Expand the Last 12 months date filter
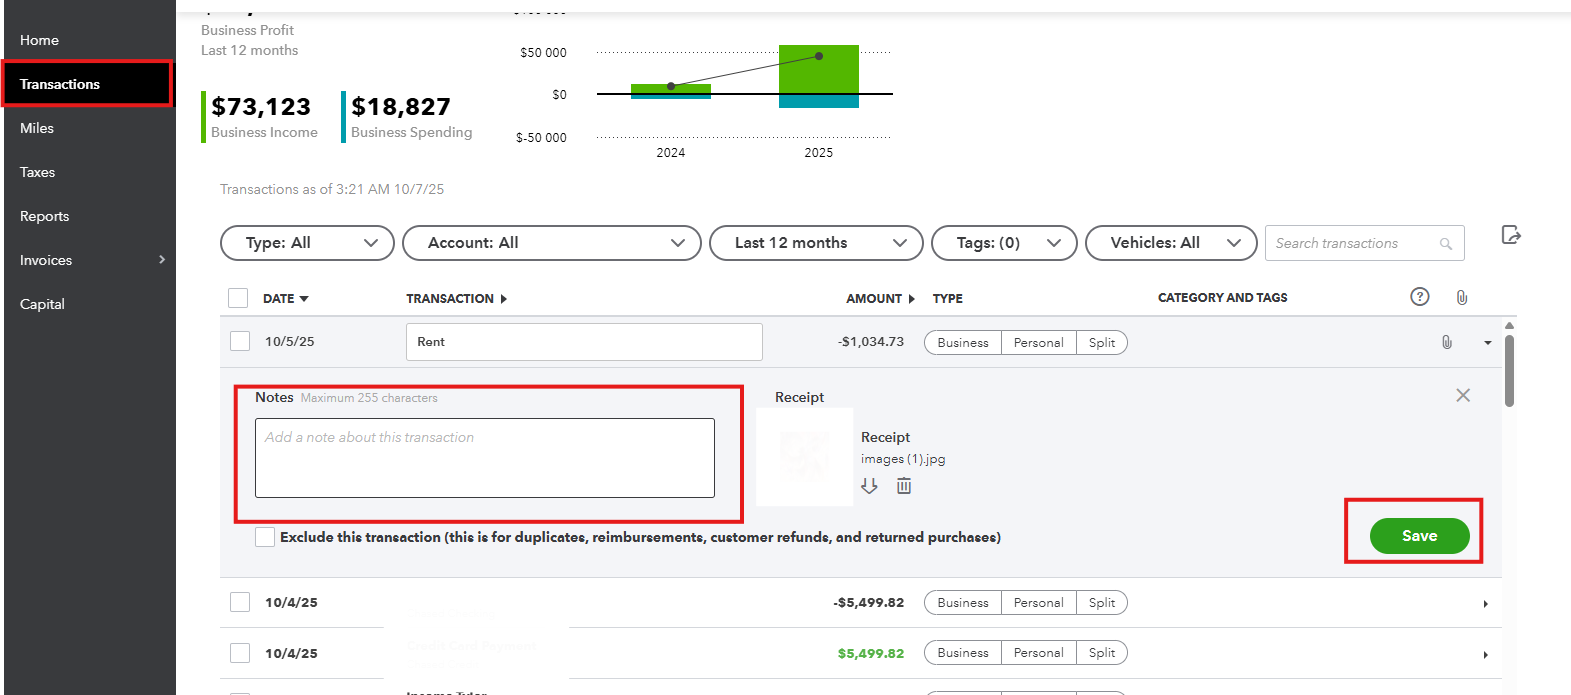 point(815,243)
